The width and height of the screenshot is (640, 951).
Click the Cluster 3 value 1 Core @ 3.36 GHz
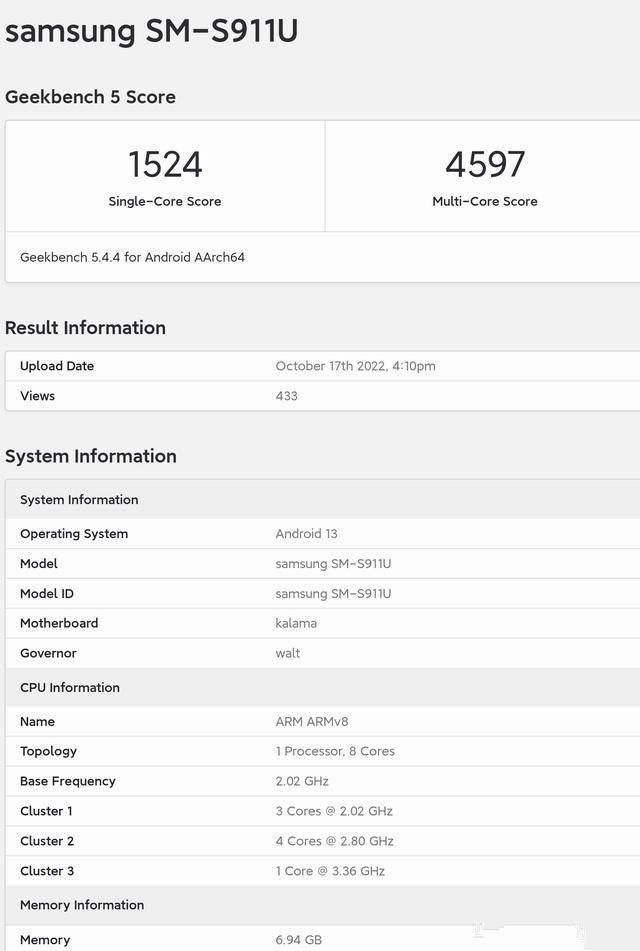330,871
